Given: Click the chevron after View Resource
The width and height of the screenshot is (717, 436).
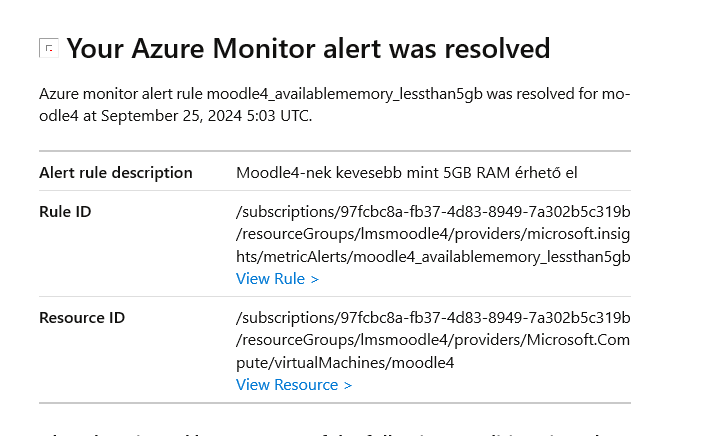Looking at the screenshot, I should (348, 385).
